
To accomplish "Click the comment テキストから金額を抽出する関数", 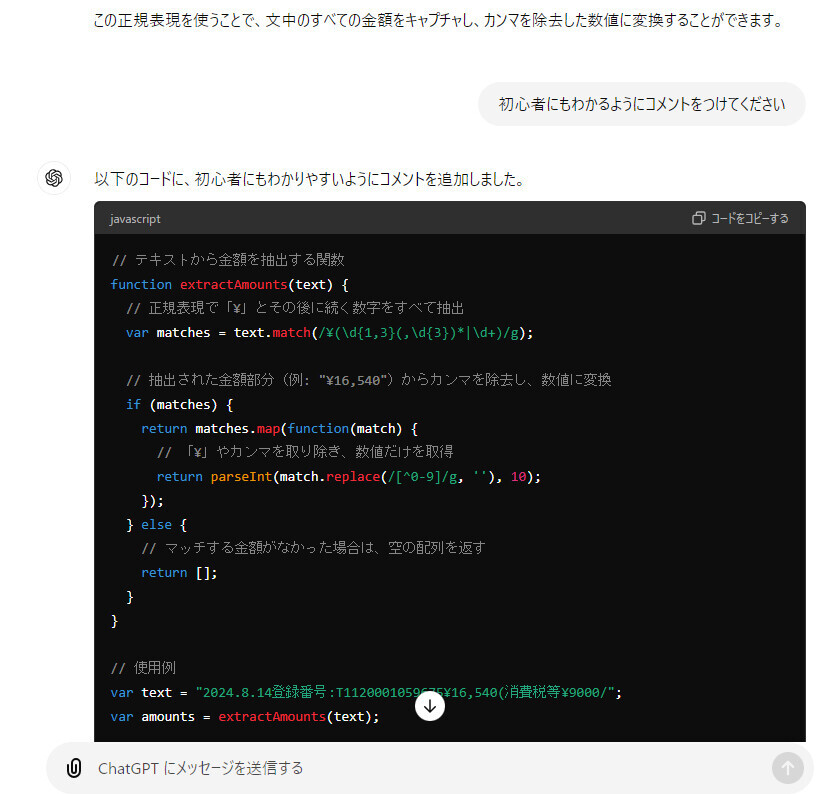I will 228,260.
